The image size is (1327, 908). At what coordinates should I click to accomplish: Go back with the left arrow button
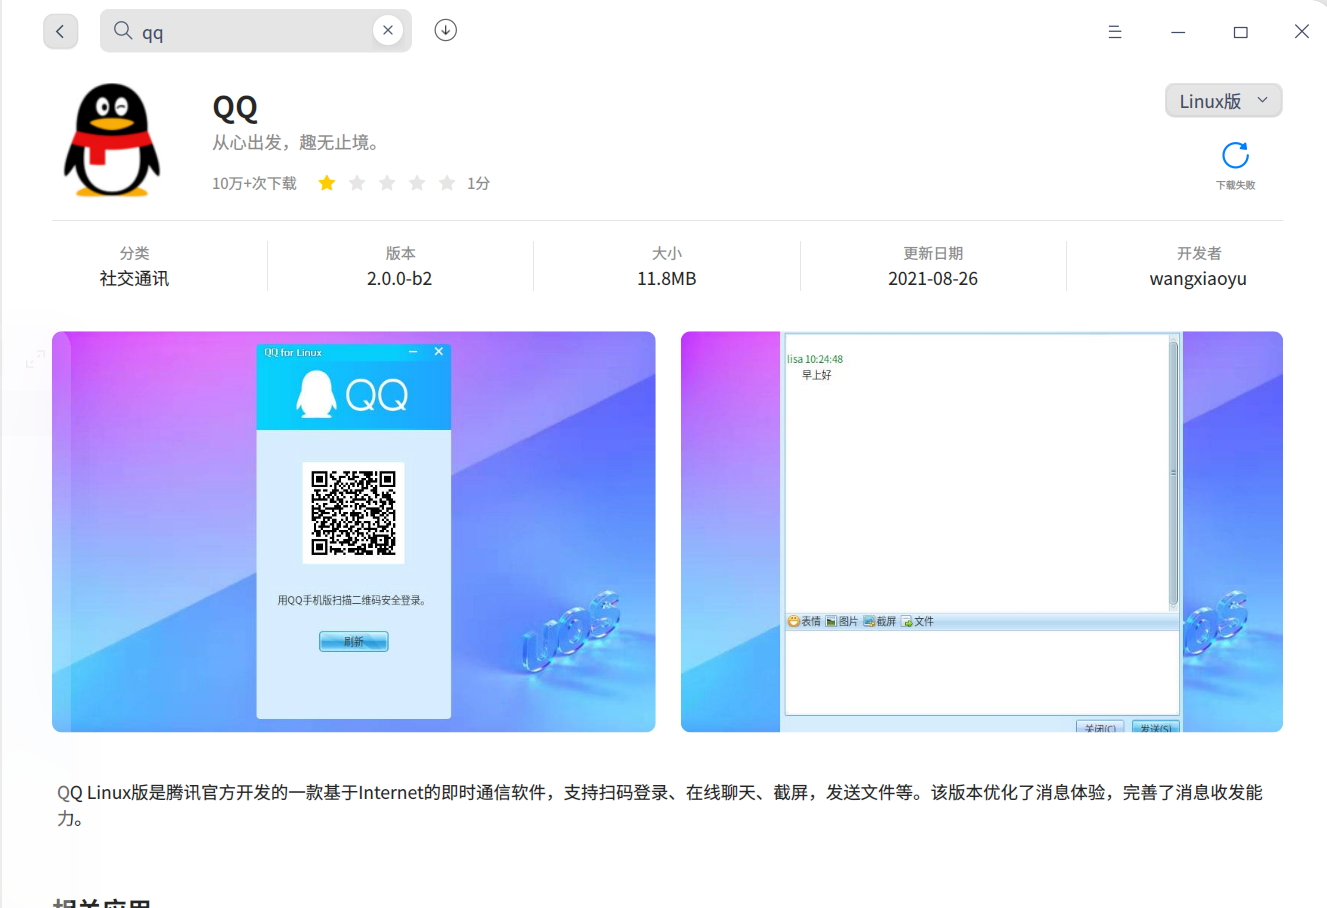point(60,31)
